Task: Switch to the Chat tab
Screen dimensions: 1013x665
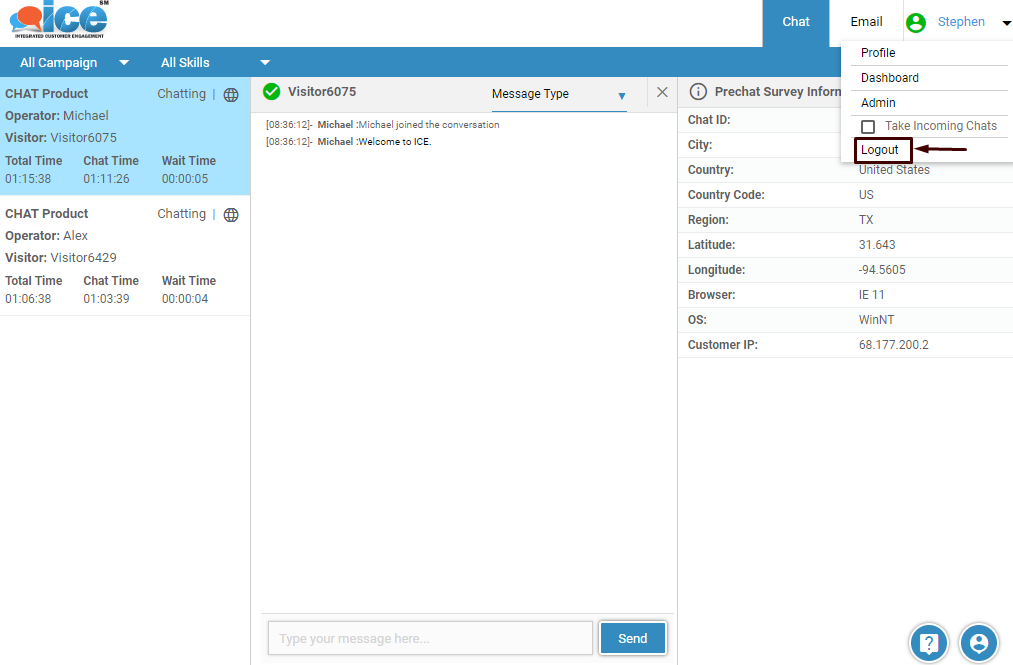Action: click(796, 22)
